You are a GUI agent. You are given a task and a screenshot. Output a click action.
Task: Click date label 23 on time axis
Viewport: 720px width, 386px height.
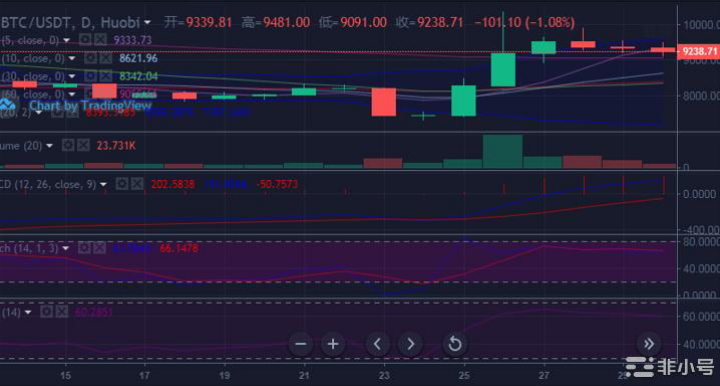pos(384,375)
